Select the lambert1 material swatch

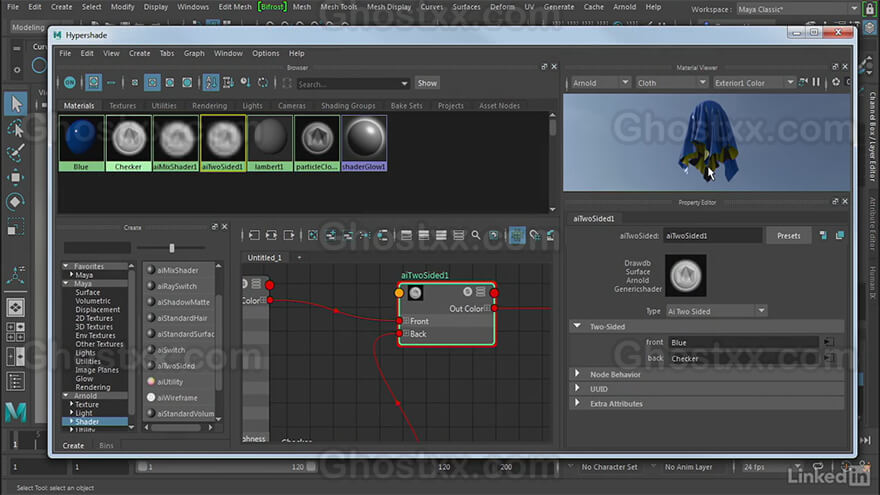coord(269,143)
